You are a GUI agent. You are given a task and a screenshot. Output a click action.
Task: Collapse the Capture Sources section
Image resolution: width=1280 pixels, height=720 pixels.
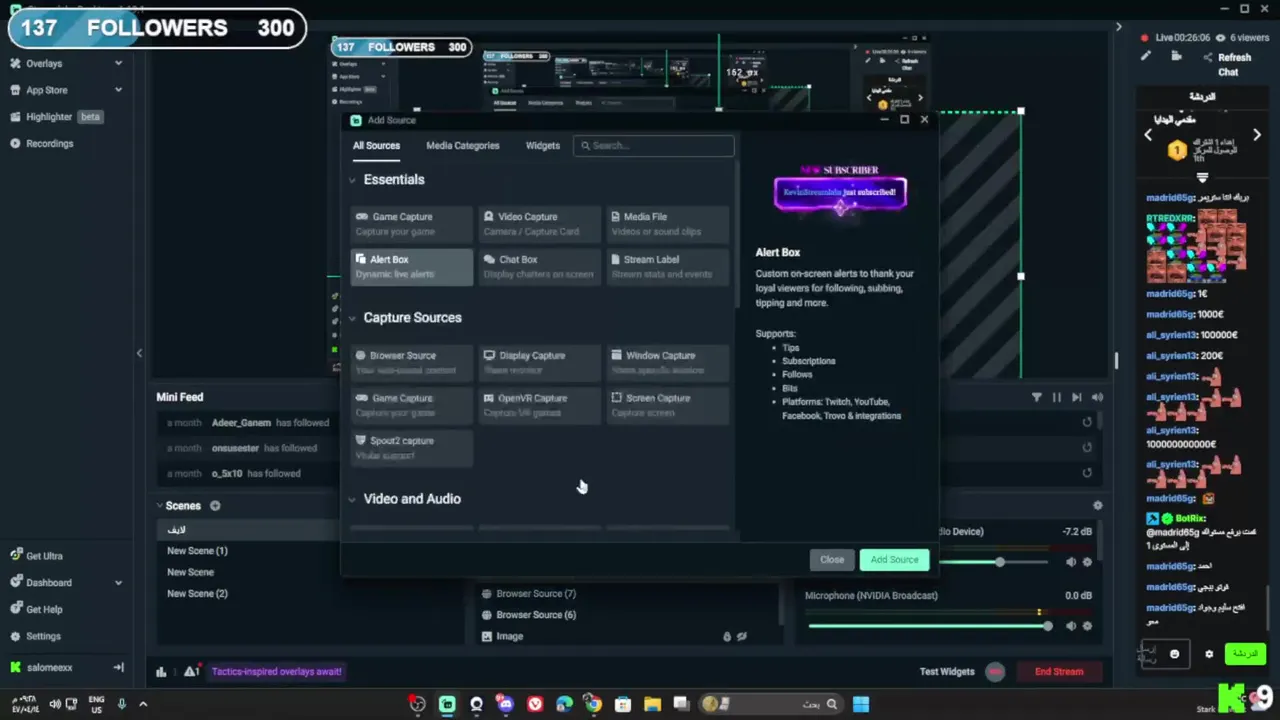pos(352,318)
